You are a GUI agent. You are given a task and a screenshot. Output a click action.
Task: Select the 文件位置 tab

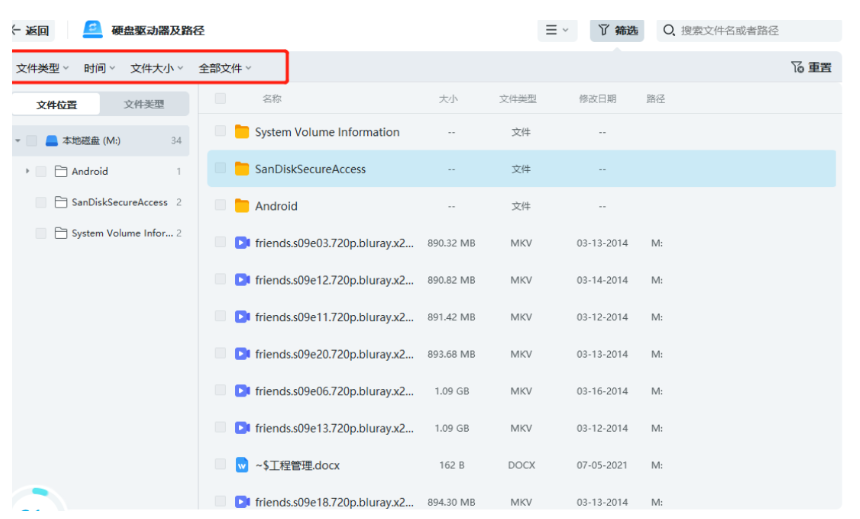pos(57,104)
